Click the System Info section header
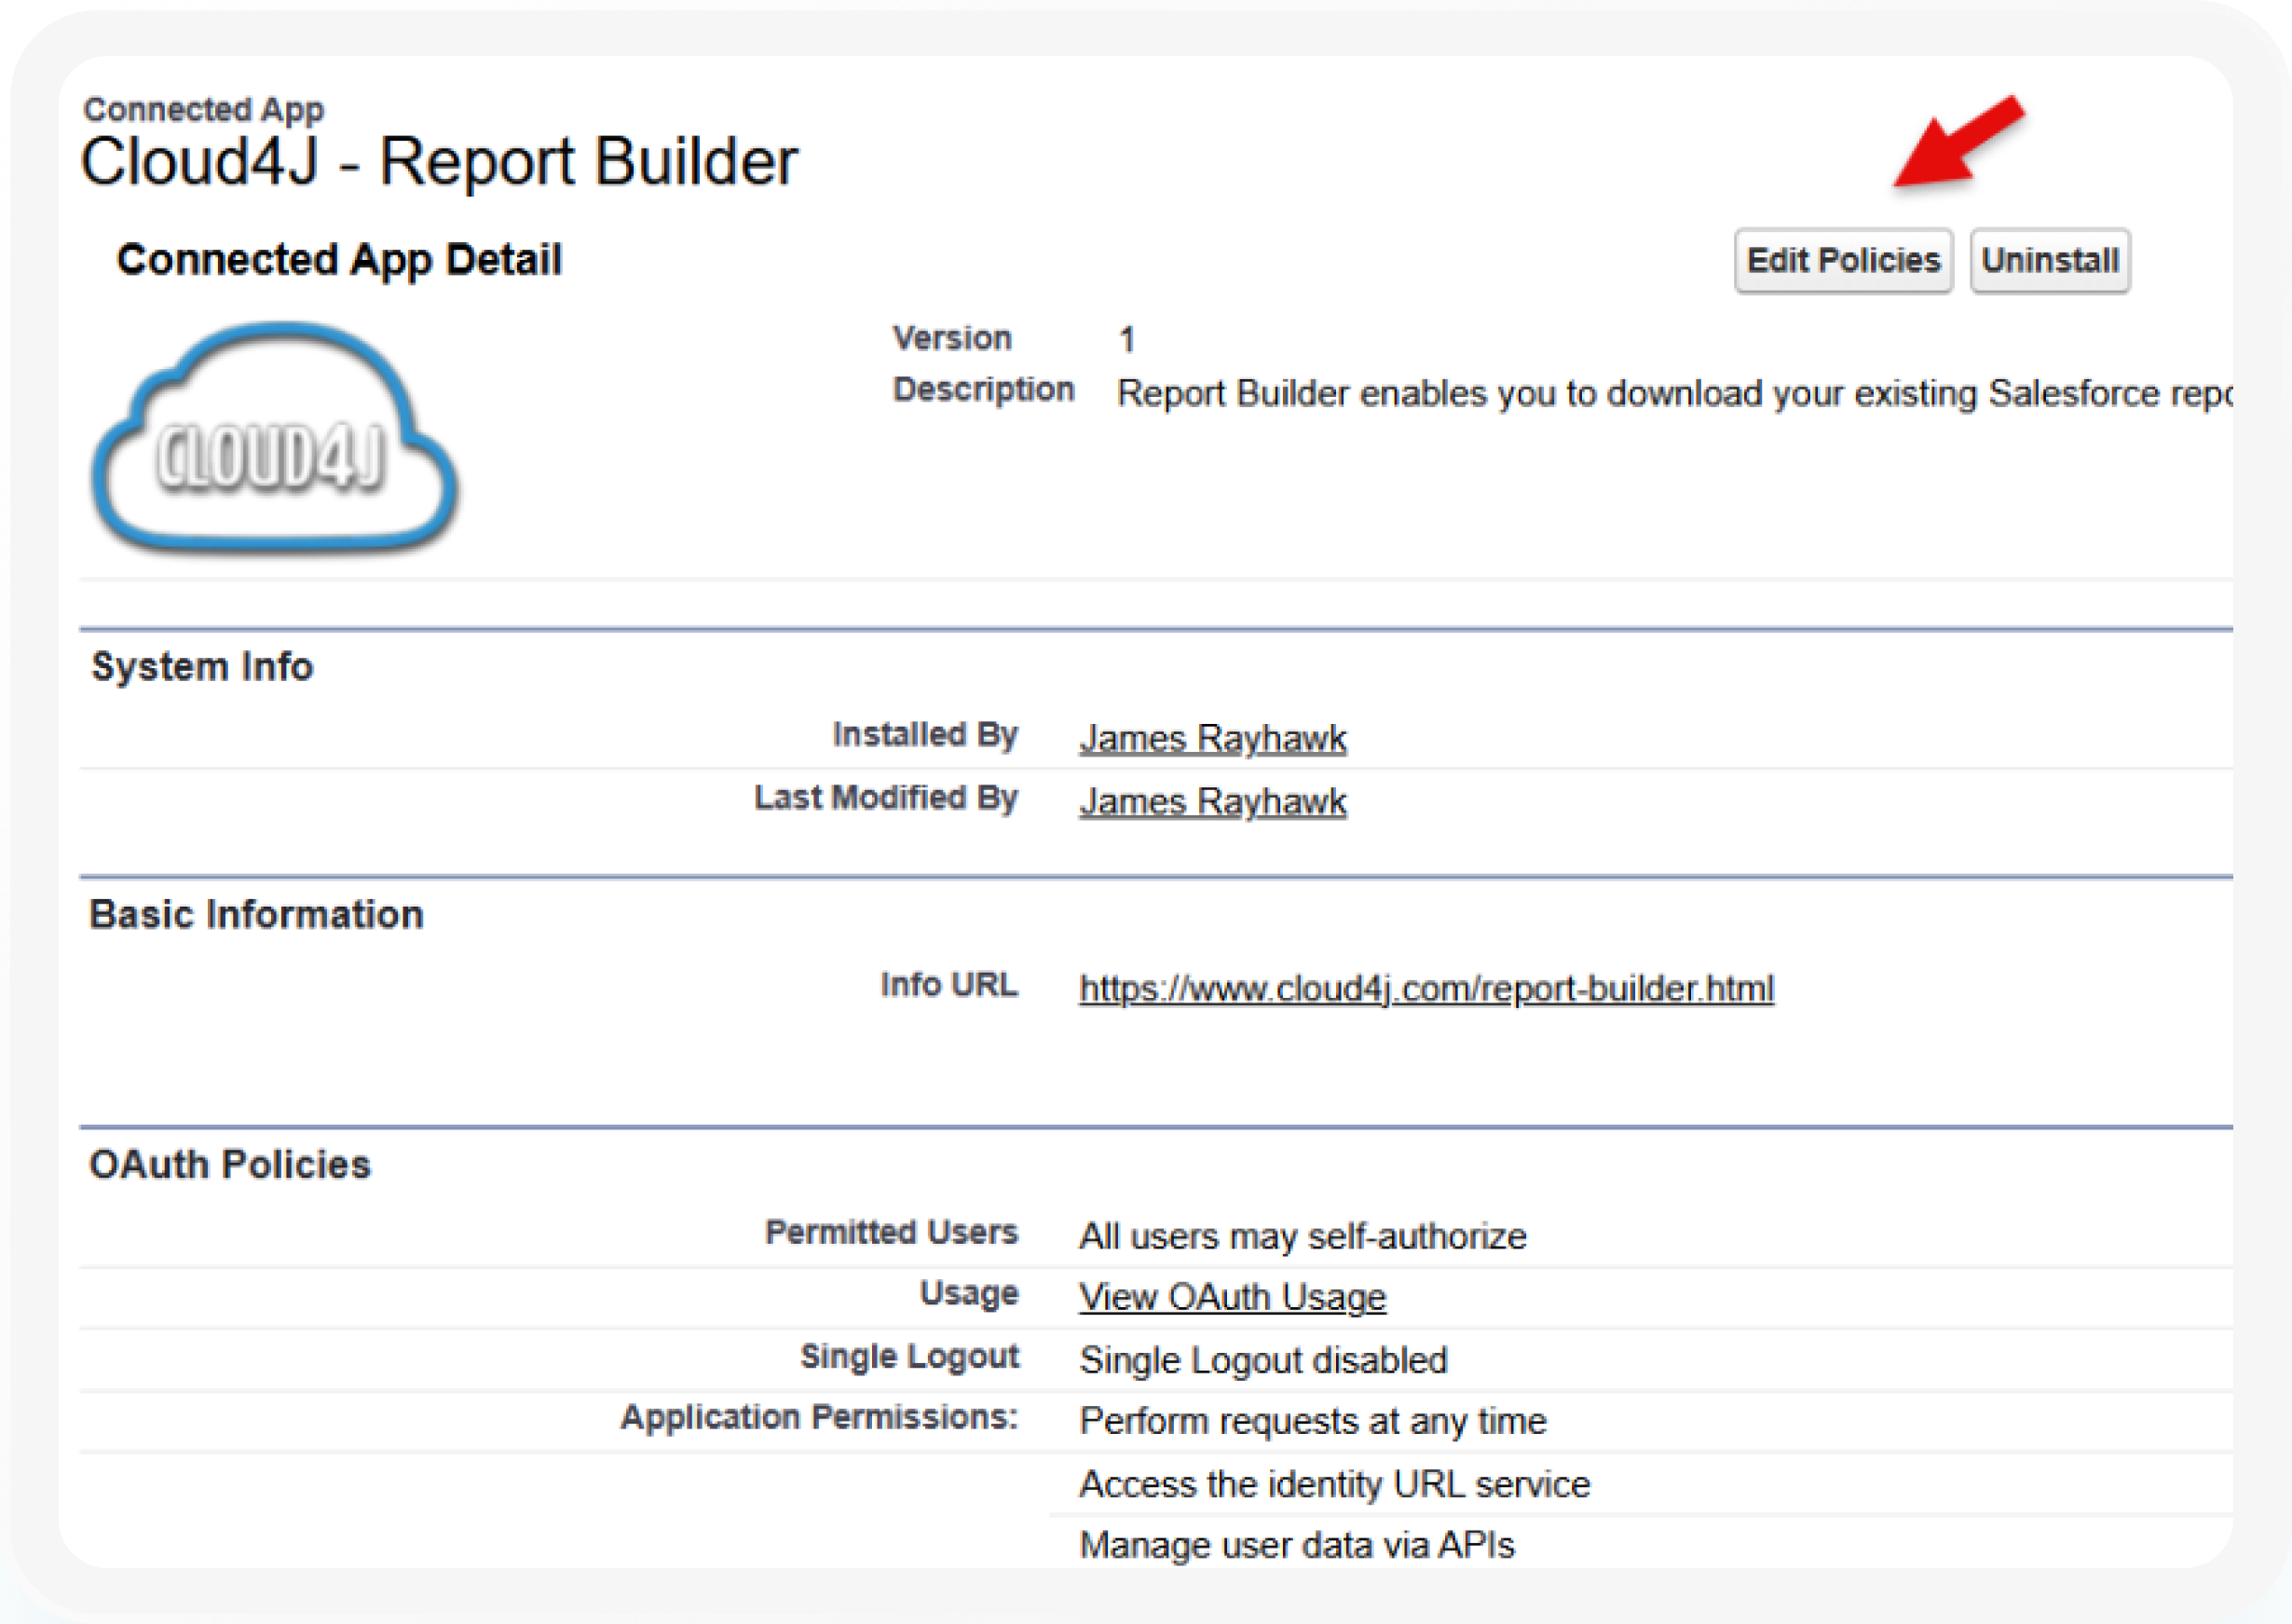Viewport: 2292px width, 1624px height. (202, 666)
